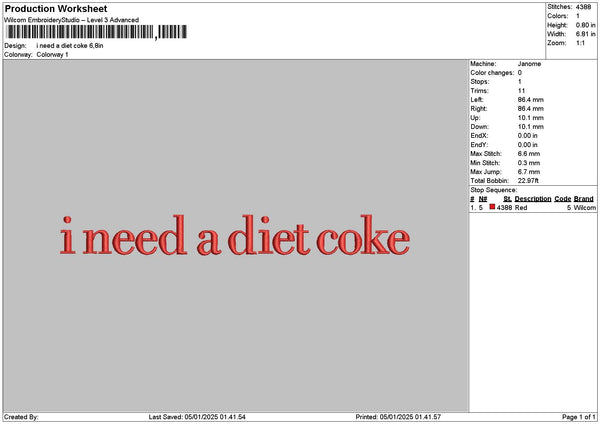Click the 'Colors:' label in header
The height and width of the screenshot is (424, 600).
coord(558,16)
